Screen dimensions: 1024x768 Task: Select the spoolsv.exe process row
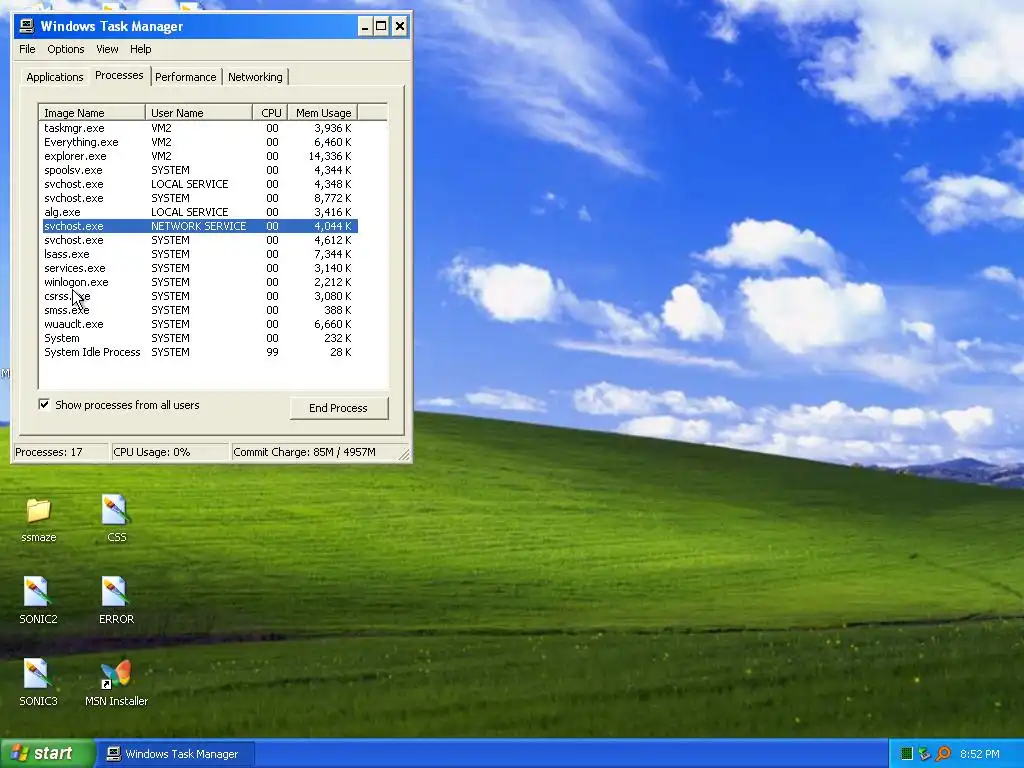[200, 170]
